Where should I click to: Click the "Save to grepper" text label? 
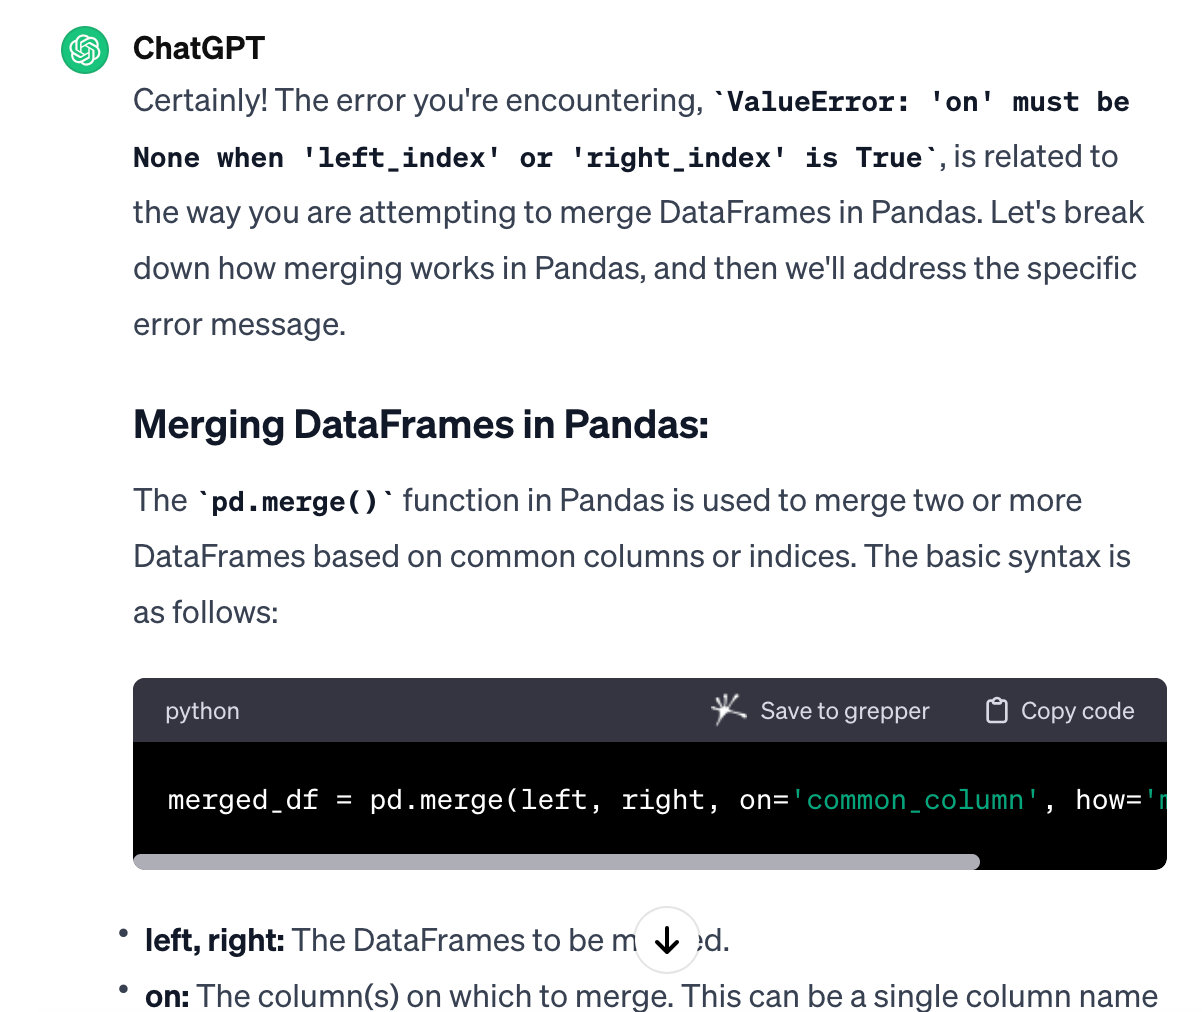coord(845,711)
